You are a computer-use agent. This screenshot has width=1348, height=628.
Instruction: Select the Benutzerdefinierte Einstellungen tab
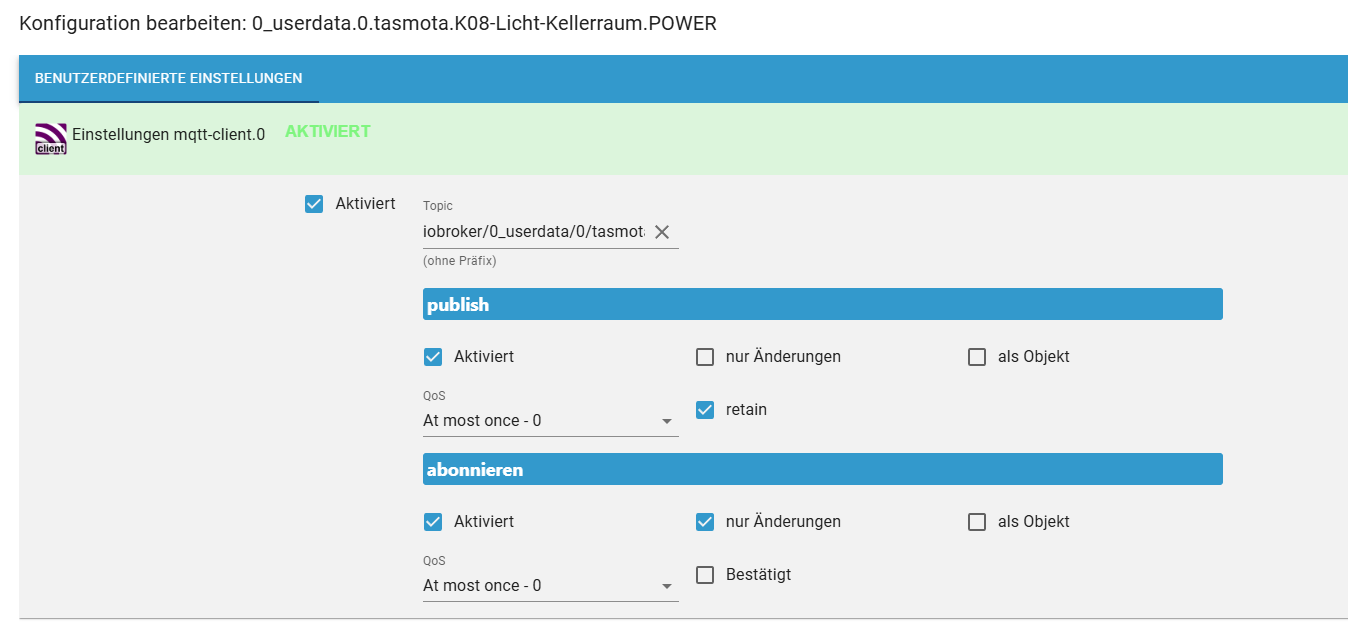tap(168, 78)
